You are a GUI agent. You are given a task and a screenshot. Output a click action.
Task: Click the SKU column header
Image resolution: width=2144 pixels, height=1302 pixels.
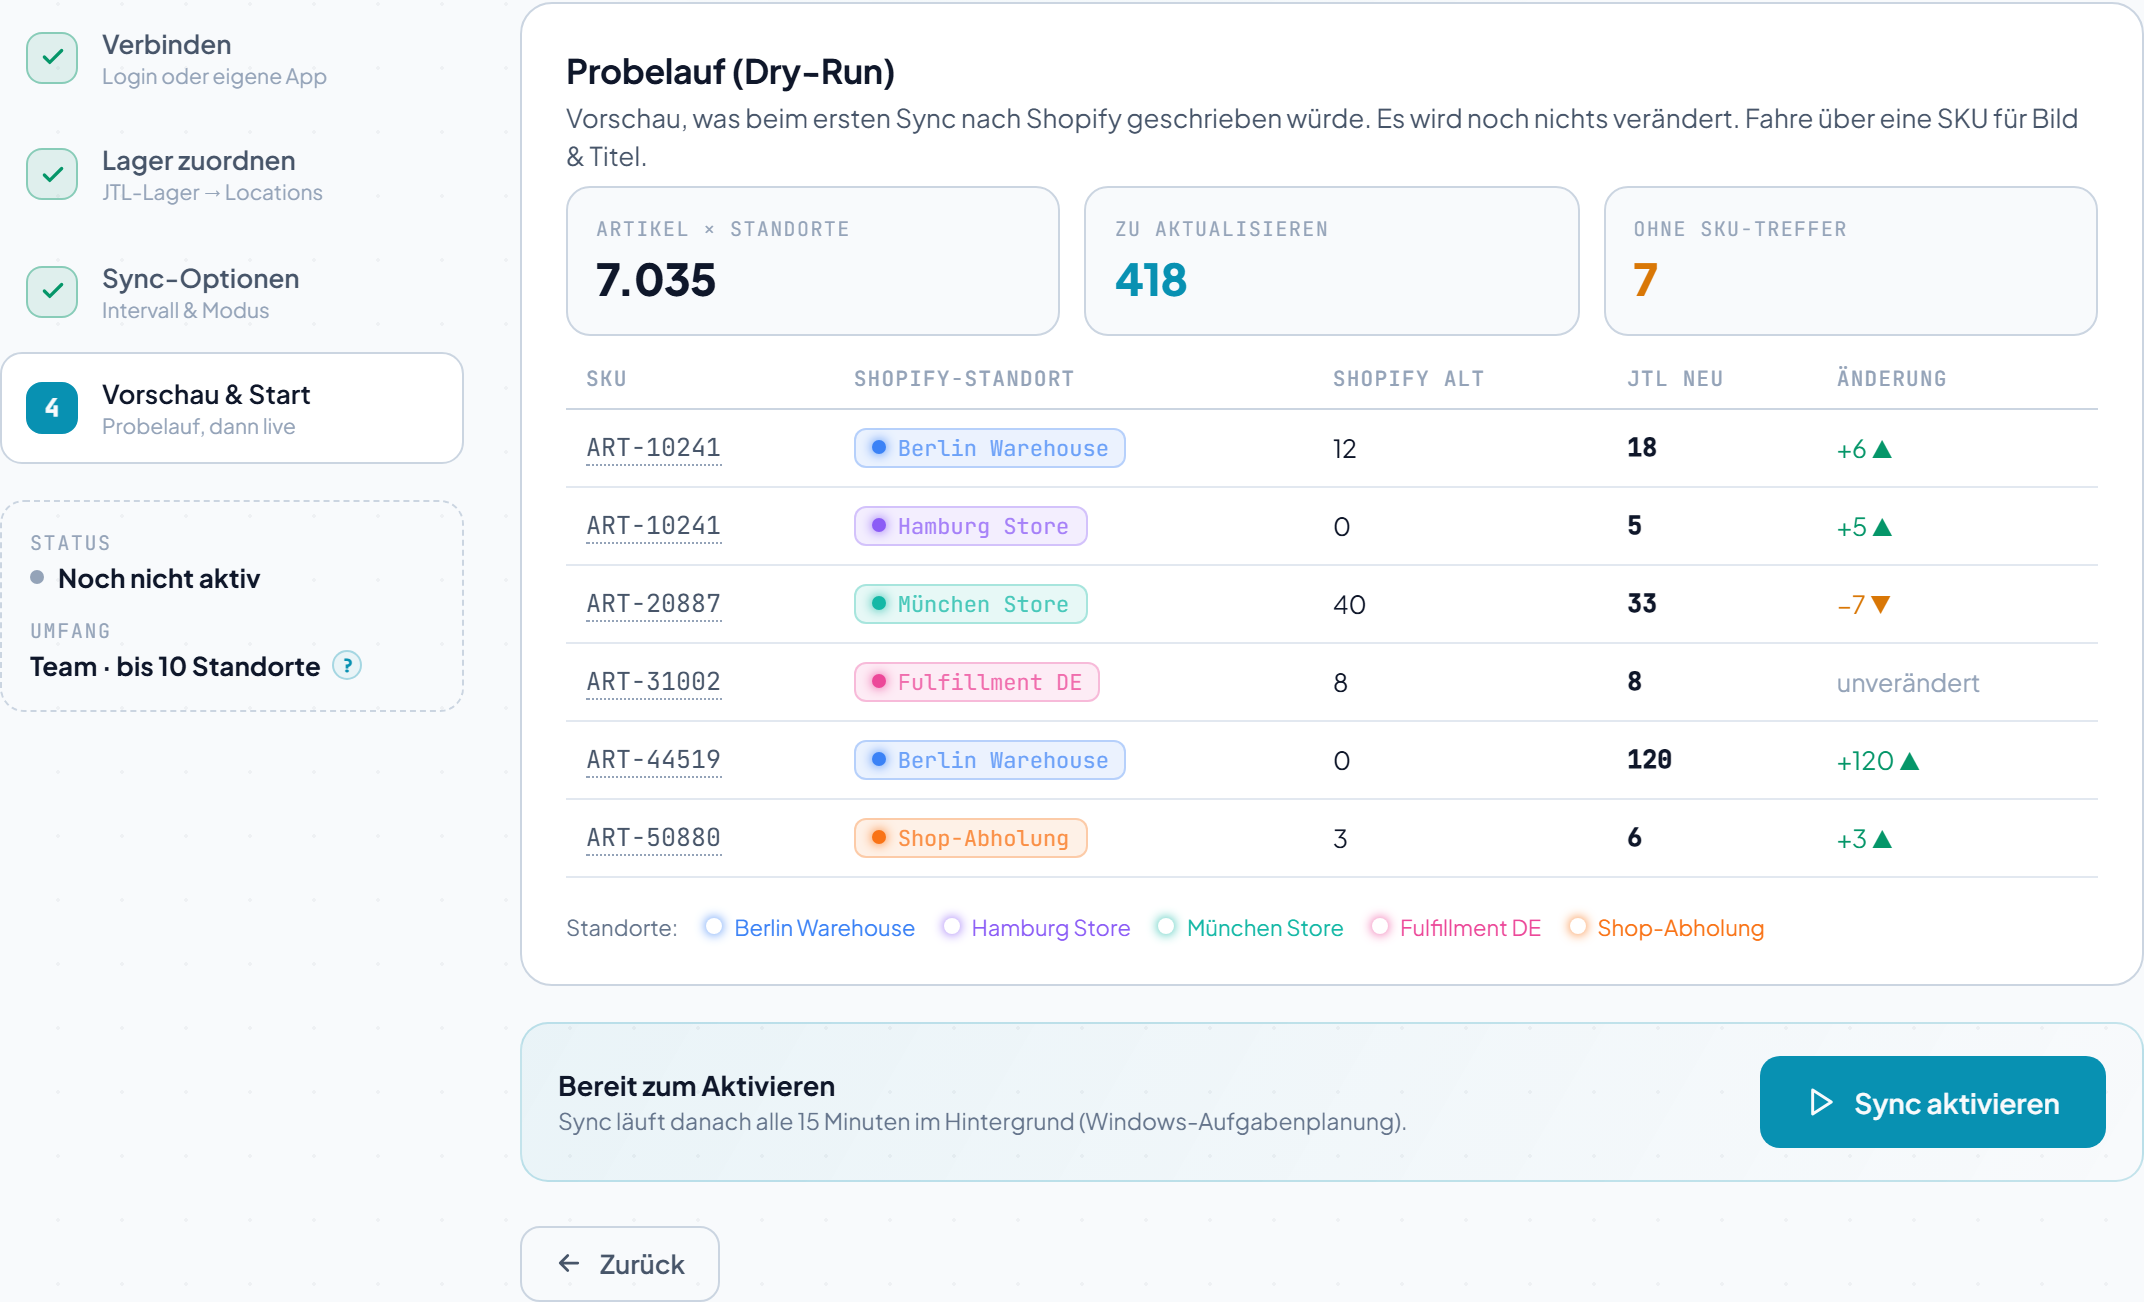coord(606,379)
